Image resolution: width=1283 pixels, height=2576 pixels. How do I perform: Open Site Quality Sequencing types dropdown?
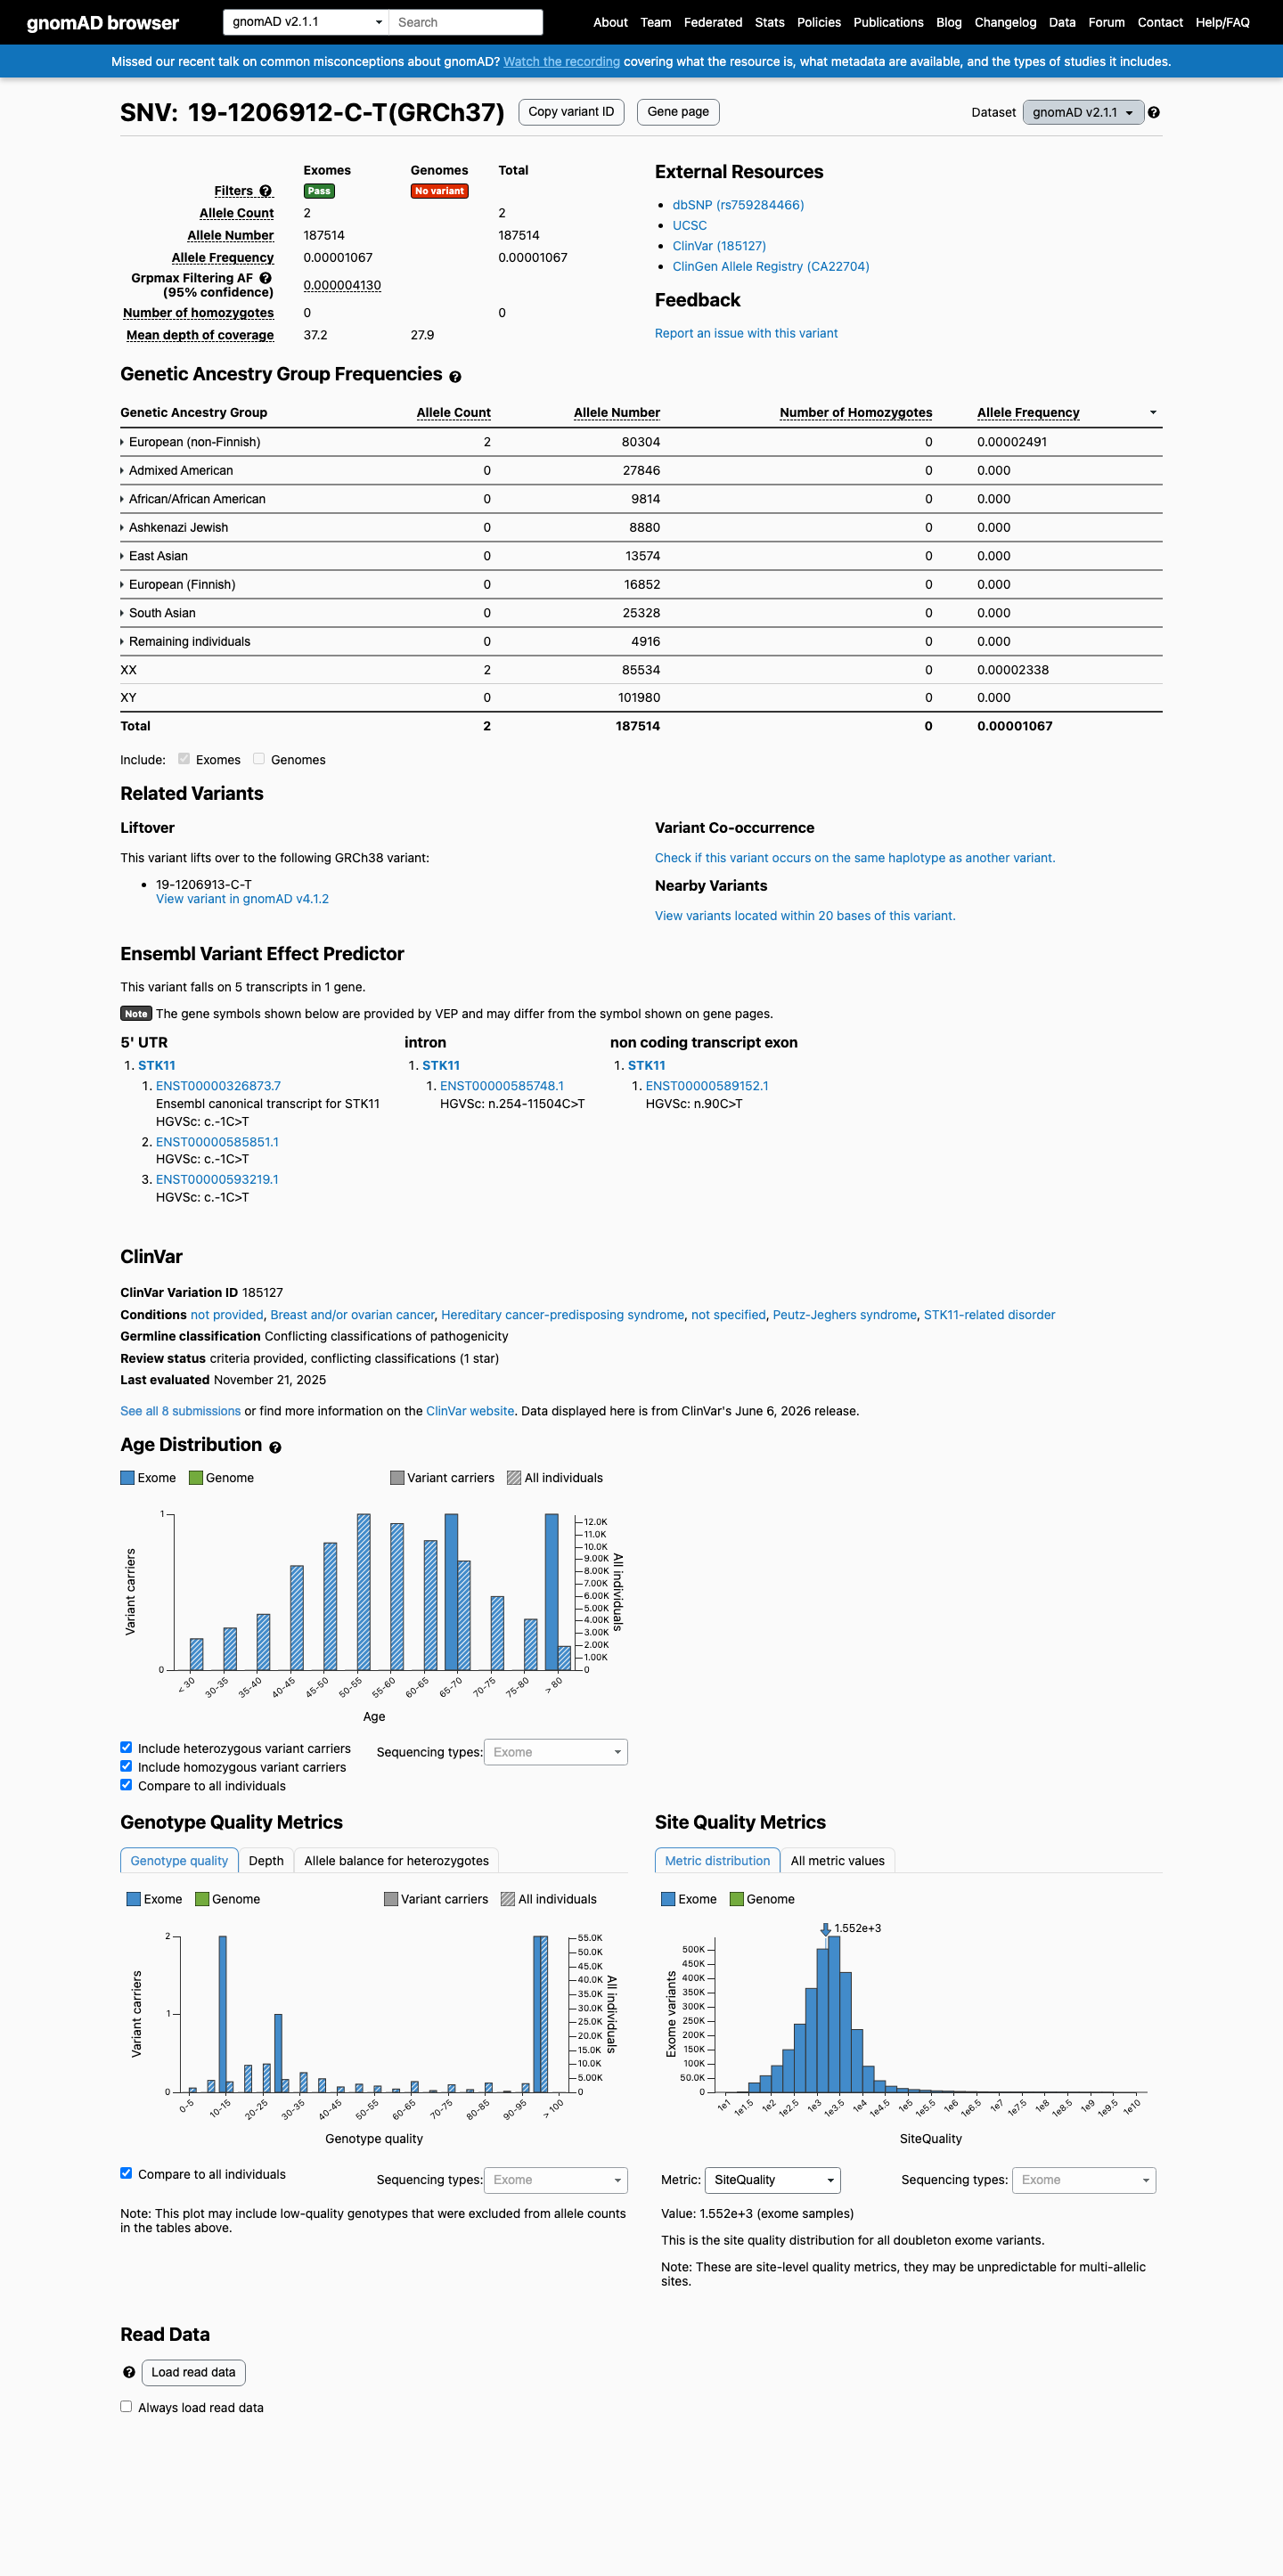tap(1084, 2180)
